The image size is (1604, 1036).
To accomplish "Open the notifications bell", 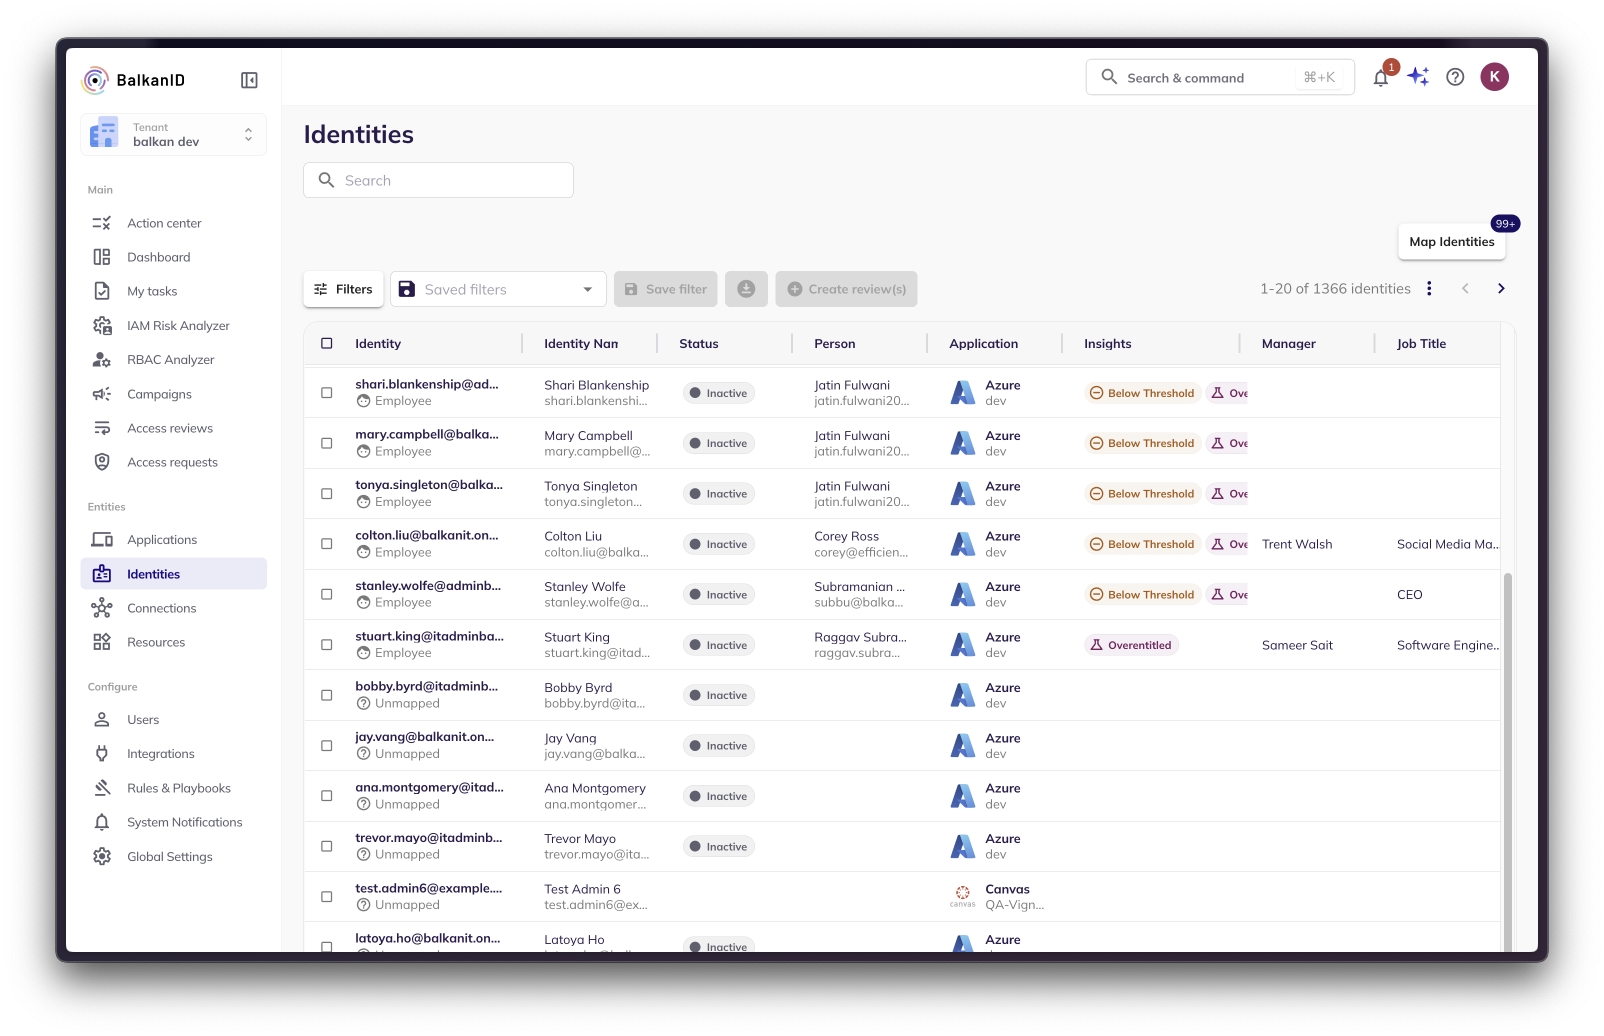I will point(1380,78).
